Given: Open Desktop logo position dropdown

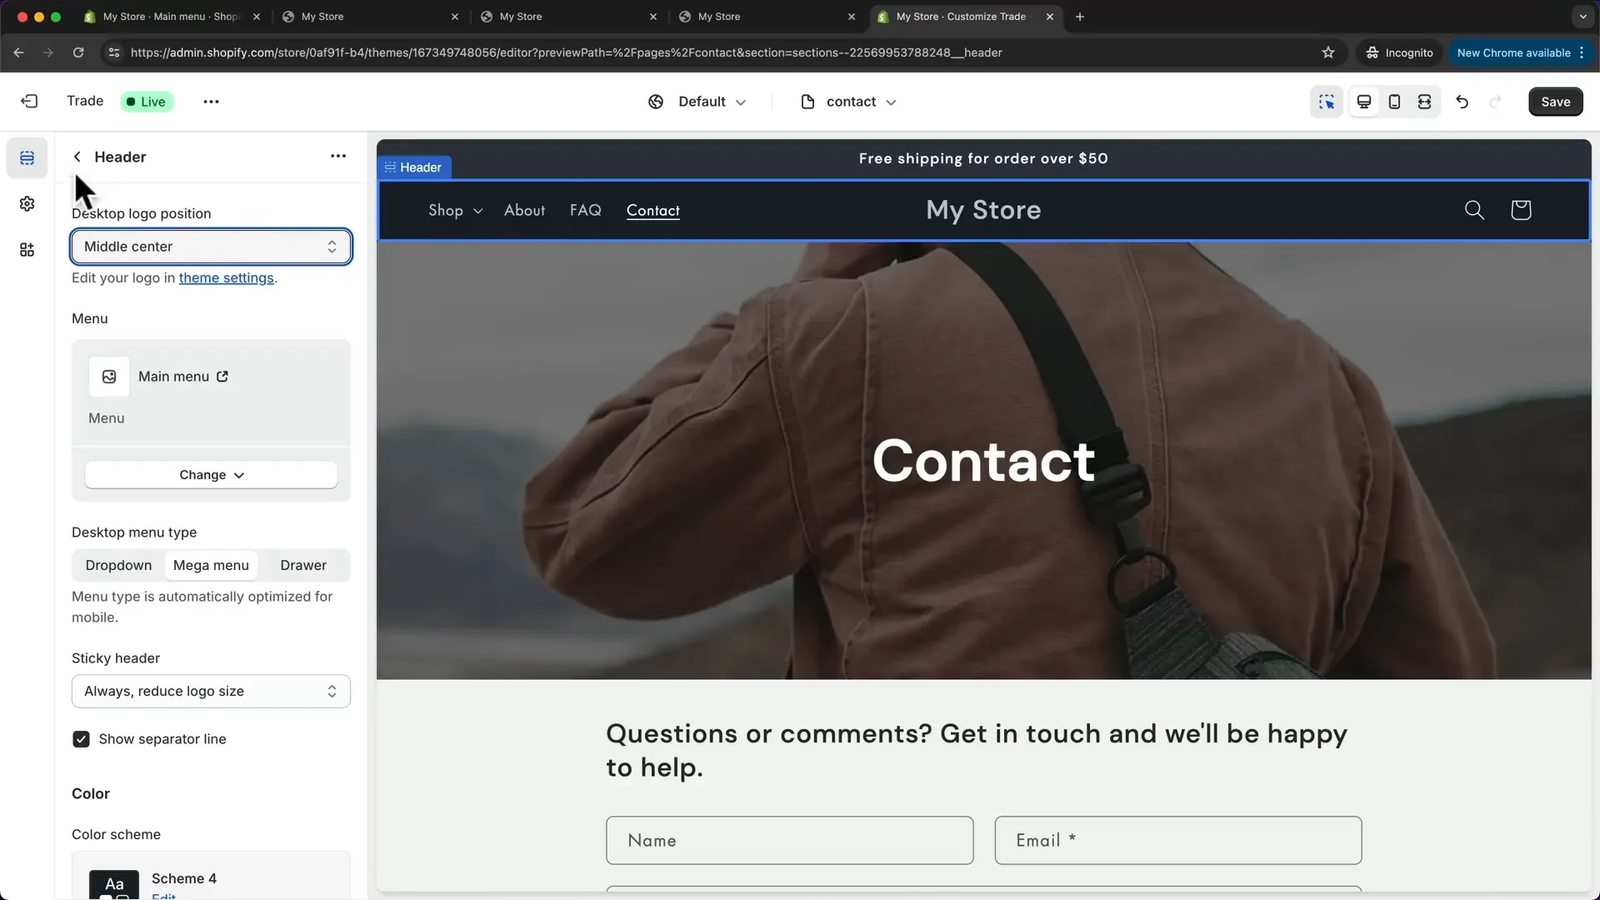Looking at the screenshot, I should [211, 247].
